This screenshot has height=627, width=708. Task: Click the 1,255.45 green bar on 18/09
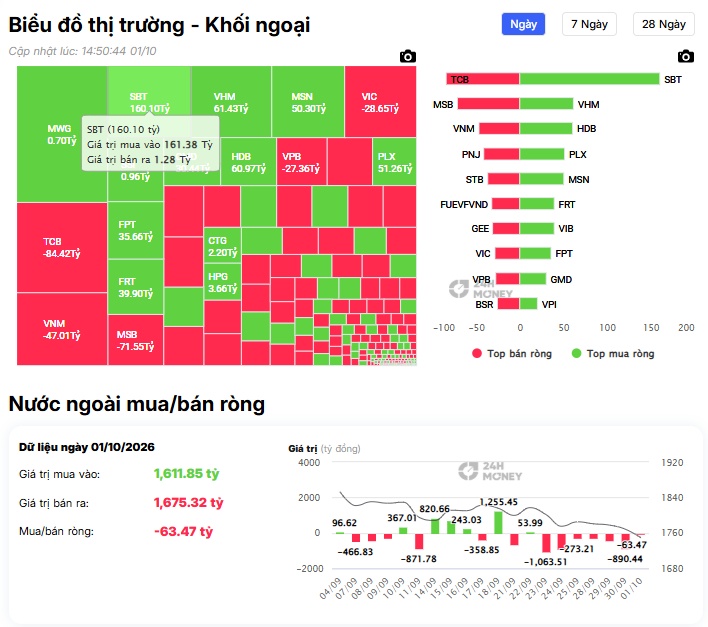click(498, 522)
